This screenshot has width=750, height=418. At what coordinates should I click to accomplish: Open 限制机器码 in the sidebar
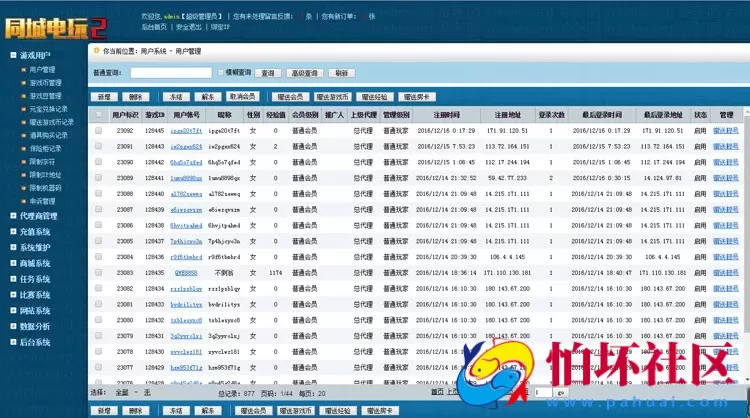click(45, 188)
